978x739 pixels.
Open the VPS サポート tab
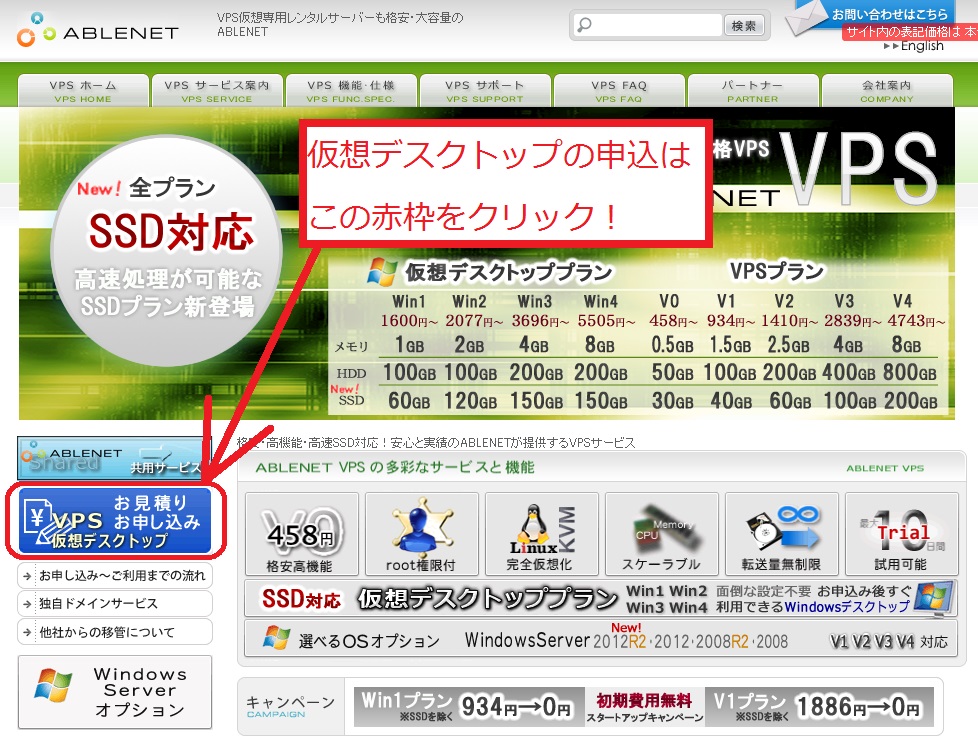pyautogui.click(x=485, y=91)
